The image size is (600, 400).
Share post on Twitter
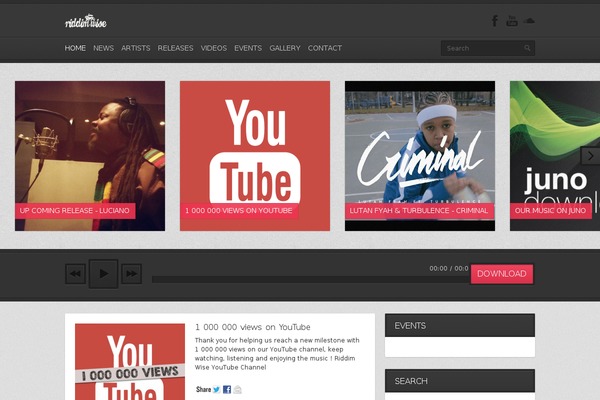point(216,389)
